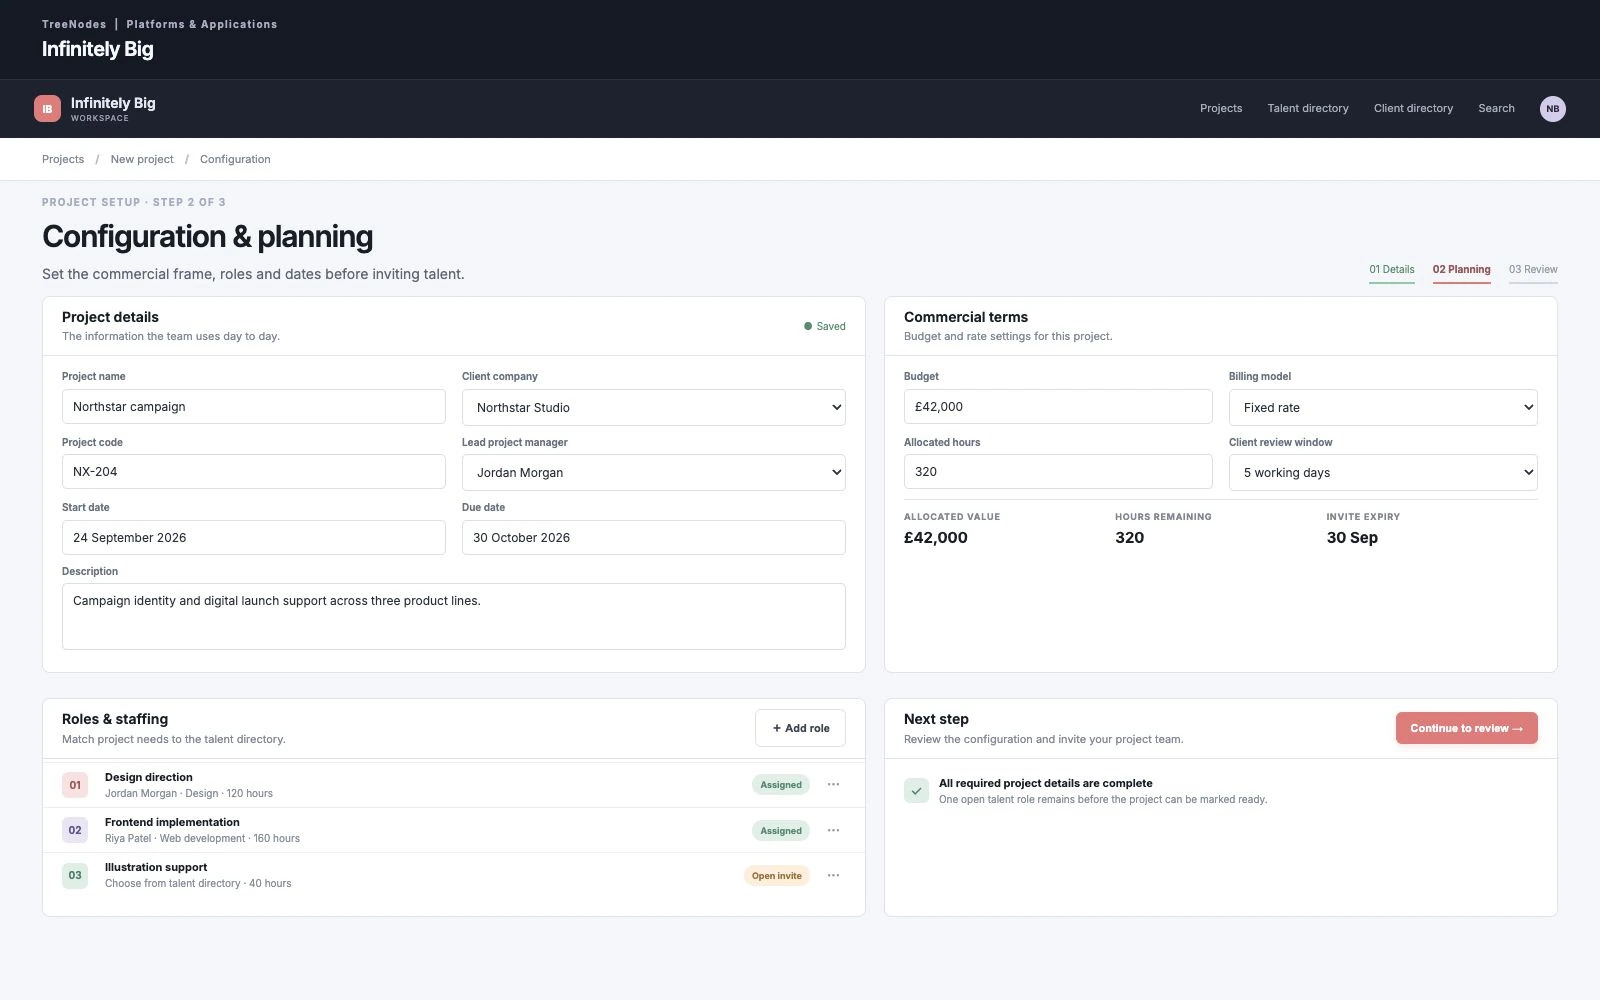The image size is (1600, 1000).
Task: Open Talent directory in navigation
Action: point(1308,108)
